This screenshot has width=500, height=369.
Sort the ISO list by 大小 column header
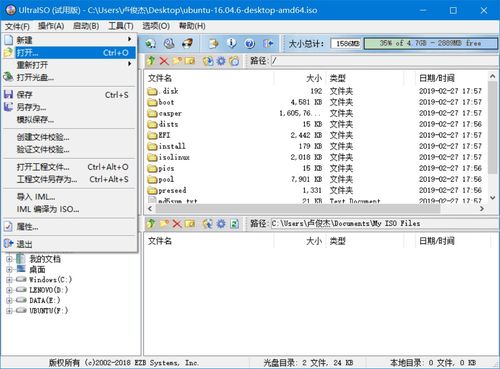click(300, 78)
